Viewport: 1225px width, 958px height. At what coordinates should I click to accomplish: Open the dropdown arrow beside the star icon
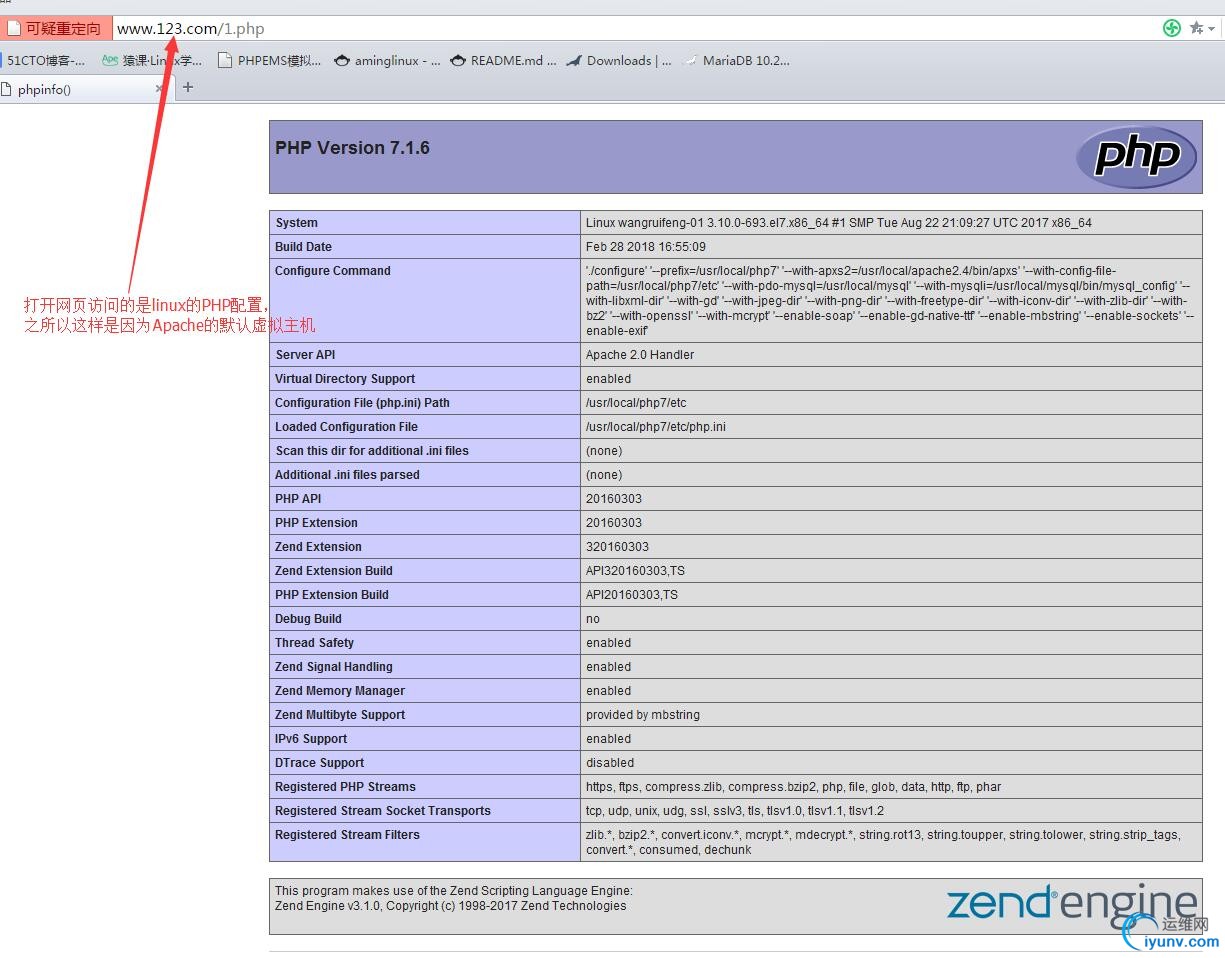[1212, 29]
